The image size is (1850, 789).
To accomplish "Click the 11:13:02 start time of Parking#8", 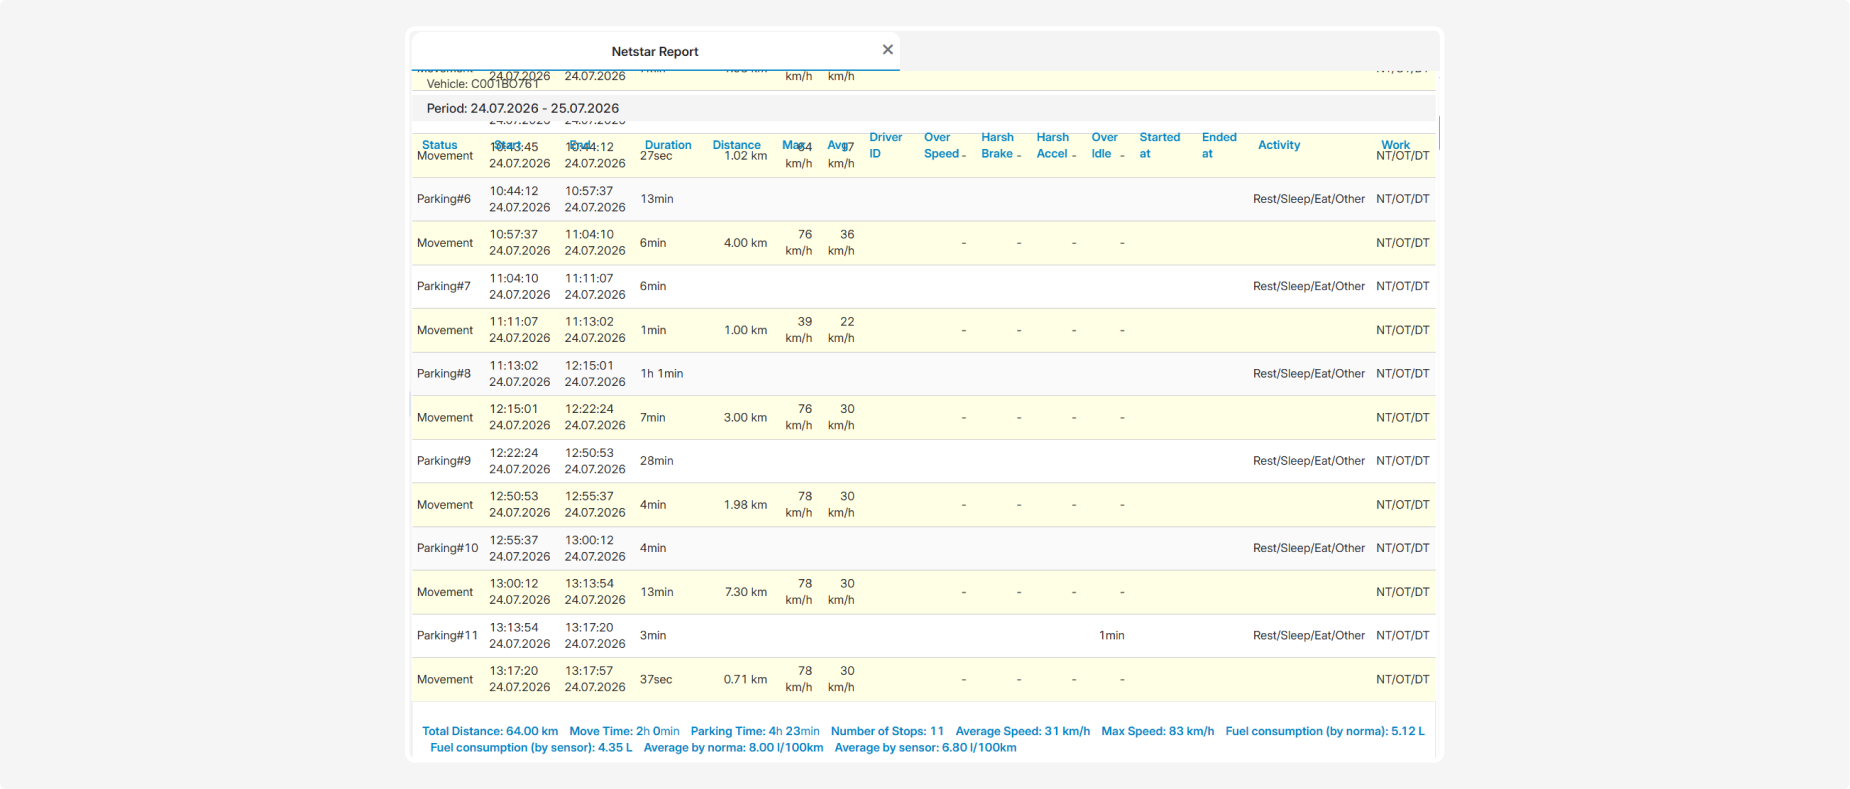I will tap(514, 366).
